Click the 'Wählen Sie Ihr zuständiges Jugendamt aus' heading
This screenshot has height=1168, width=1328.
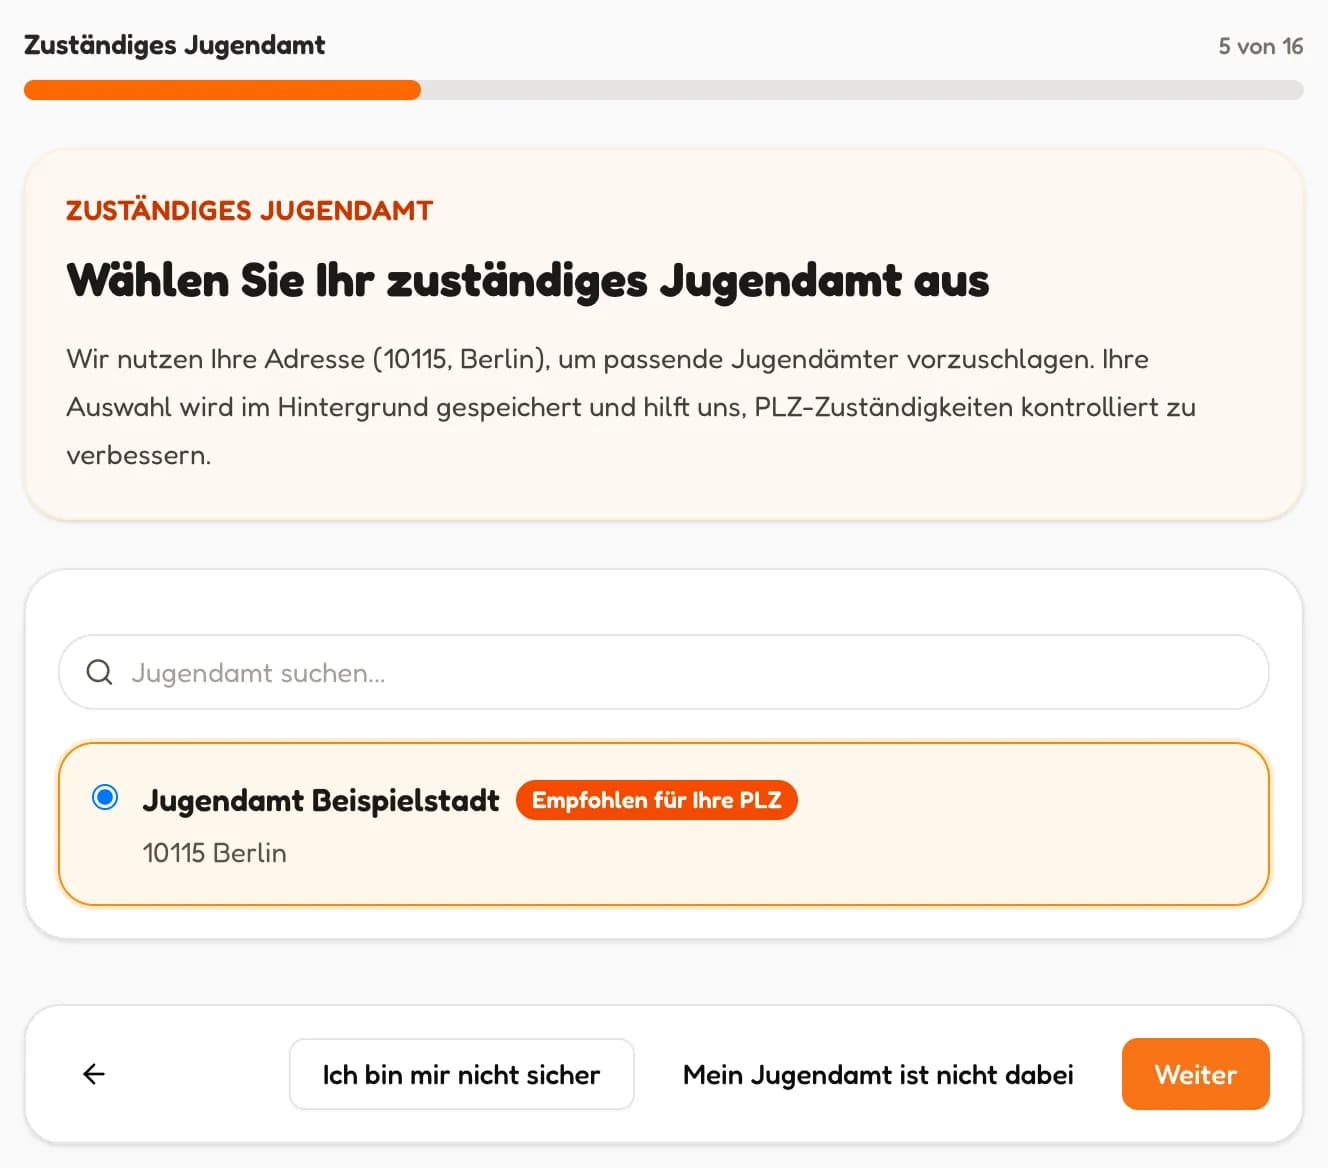coord(527,280)
